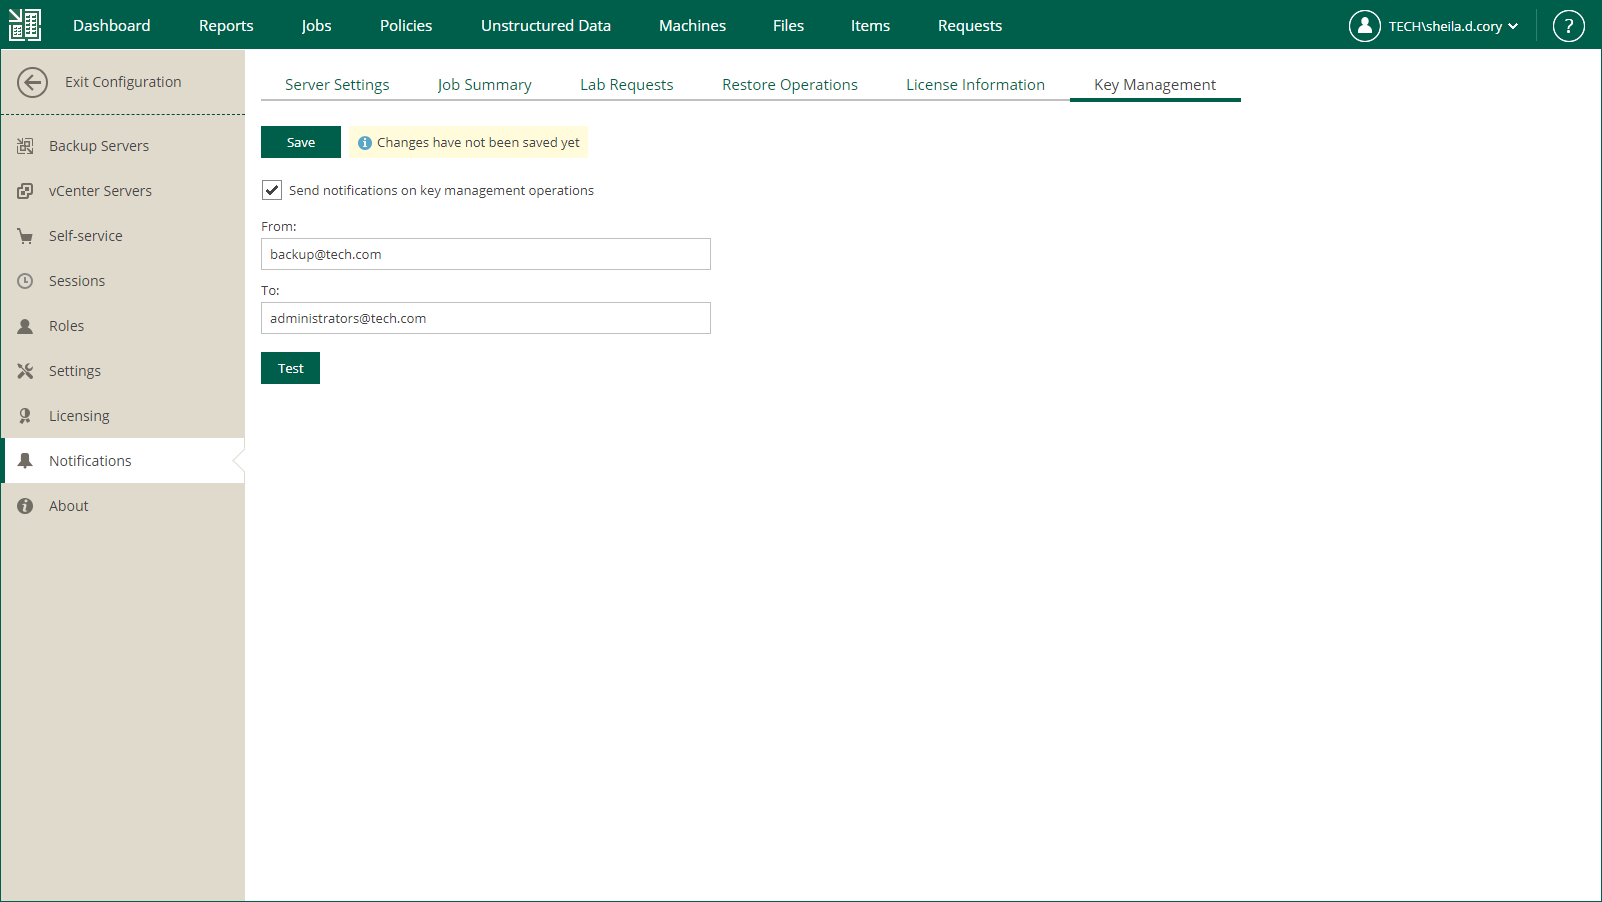Click the info icon beside unsaved changes message
1602x902 pixels.
[x=365, y=143]
